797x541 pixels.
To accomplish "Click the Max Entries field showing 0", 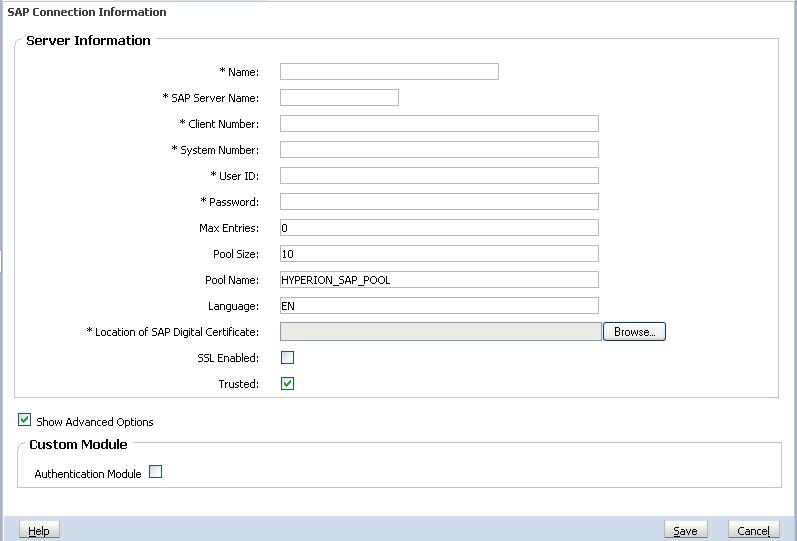I will click(x=439, y=228).
